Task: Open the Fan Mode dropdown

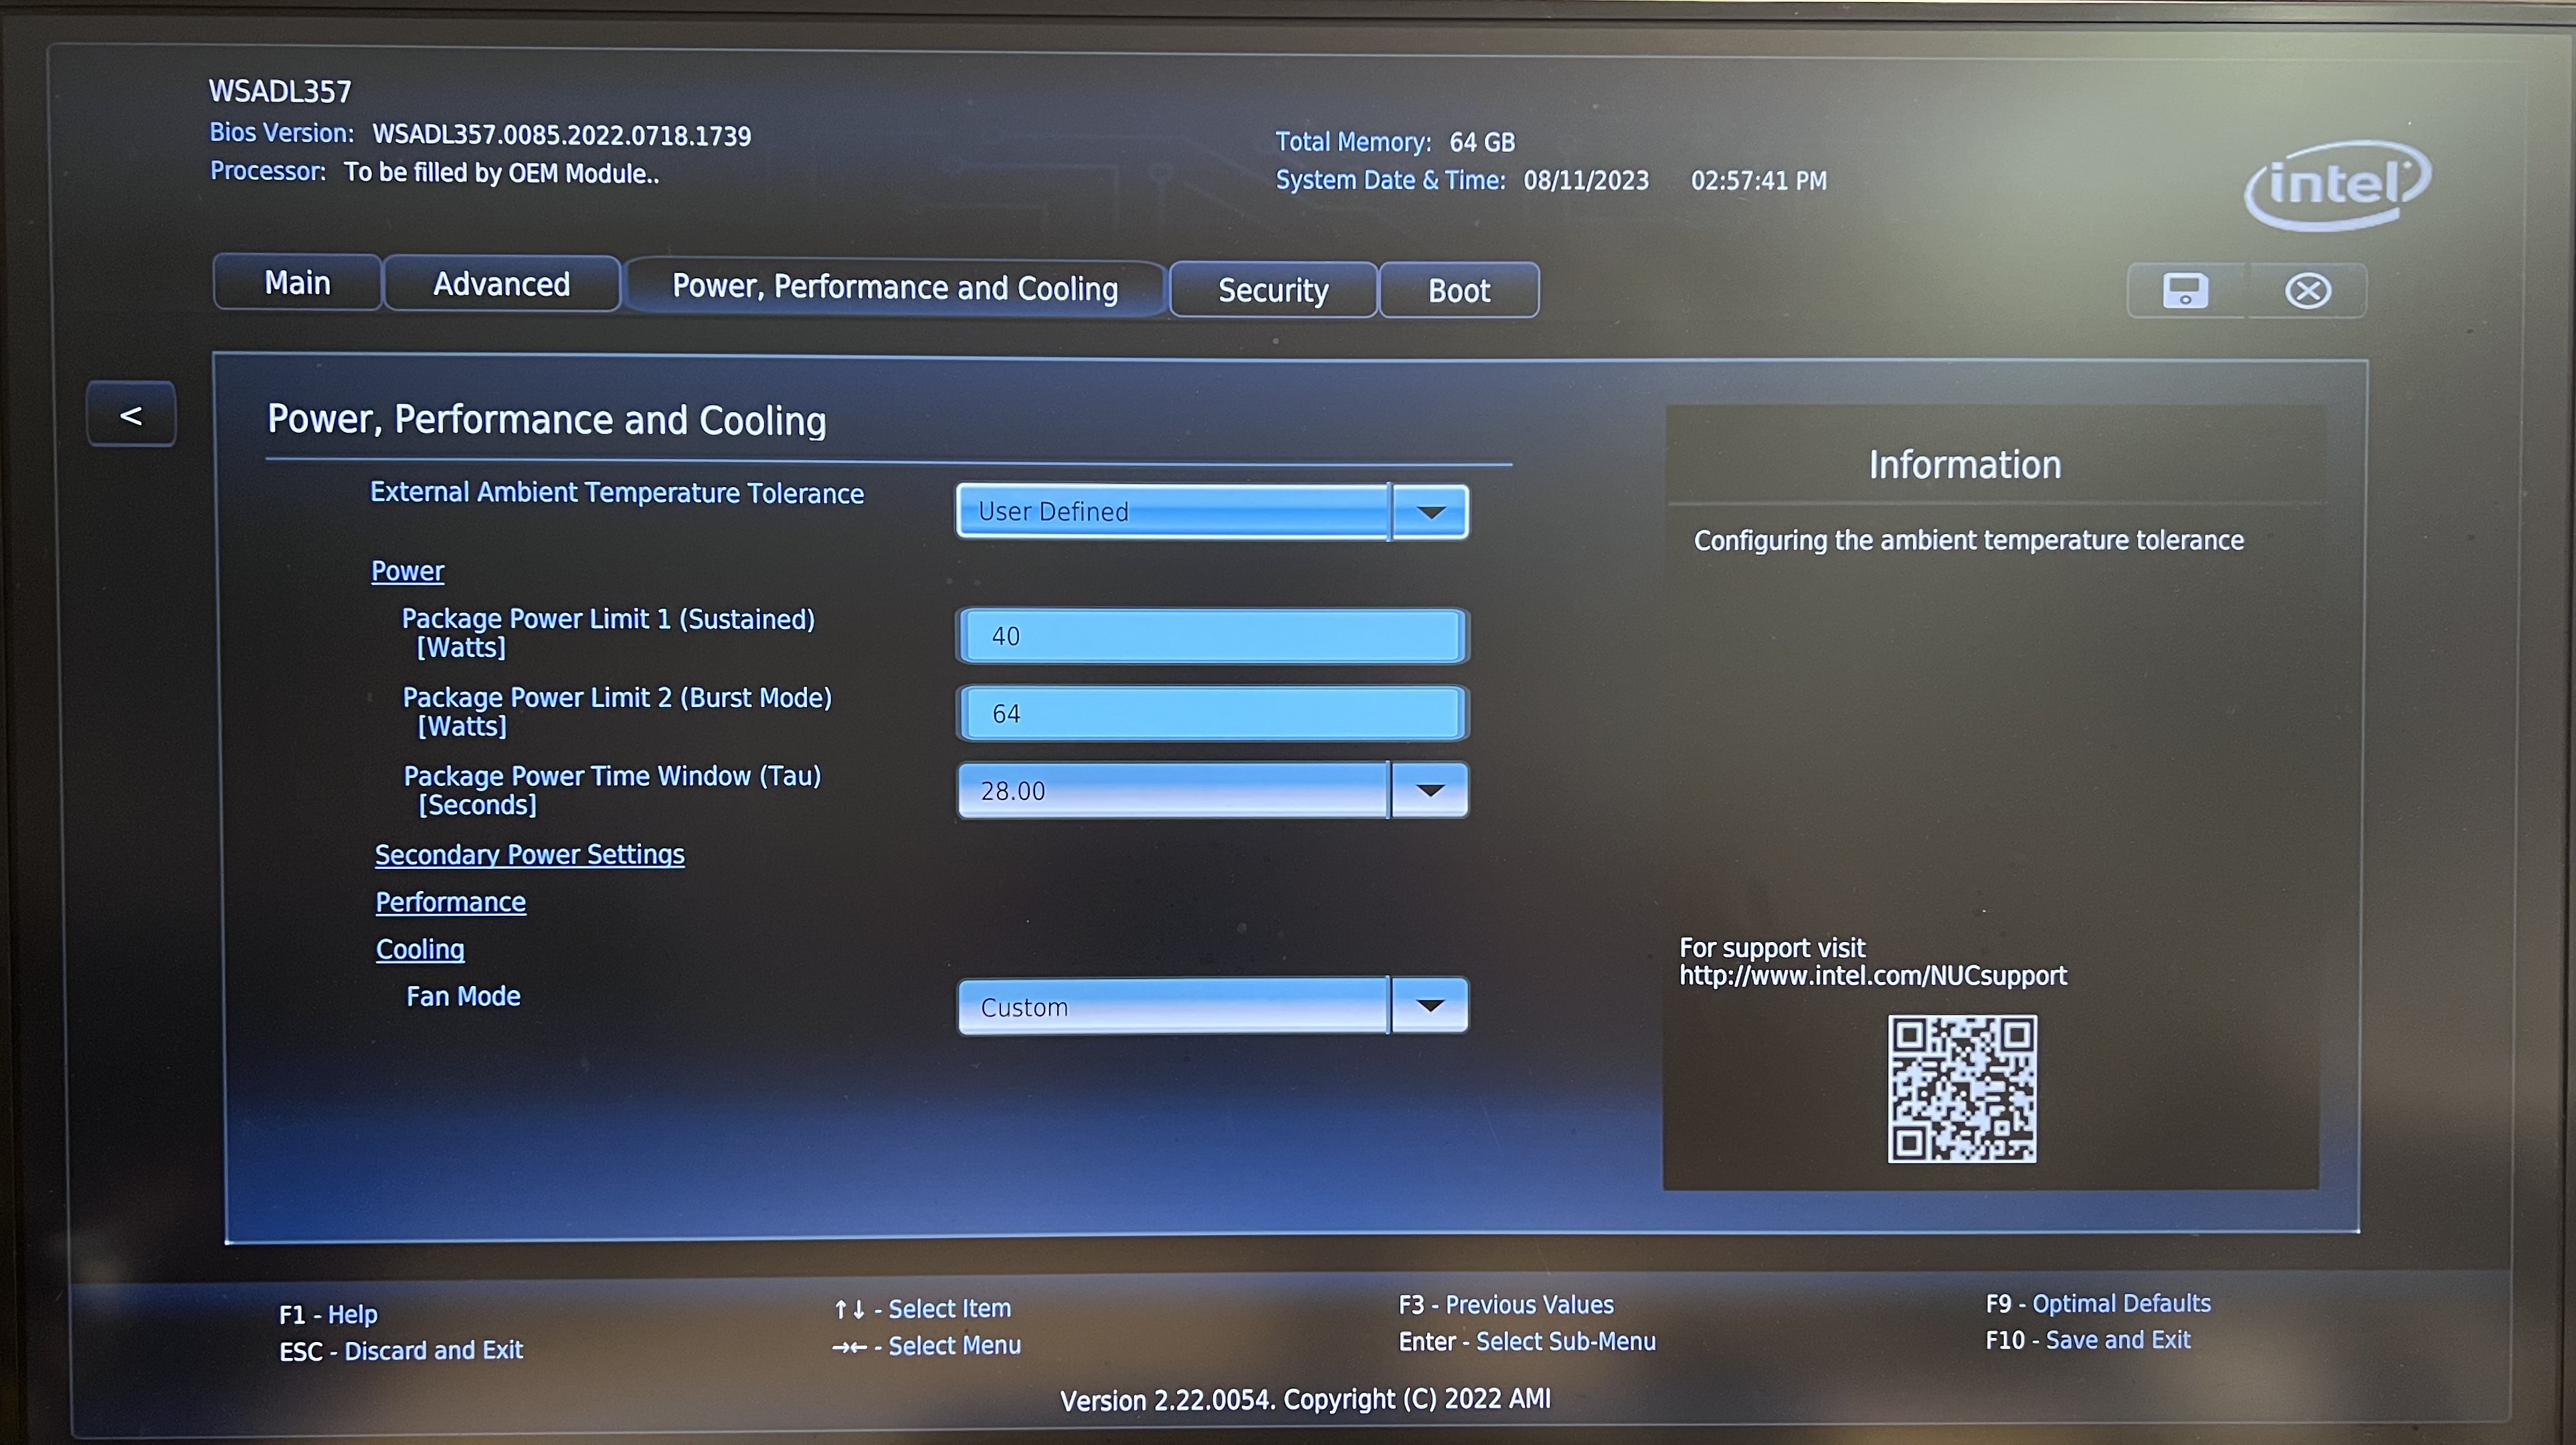Action: coord(1432,1006)
